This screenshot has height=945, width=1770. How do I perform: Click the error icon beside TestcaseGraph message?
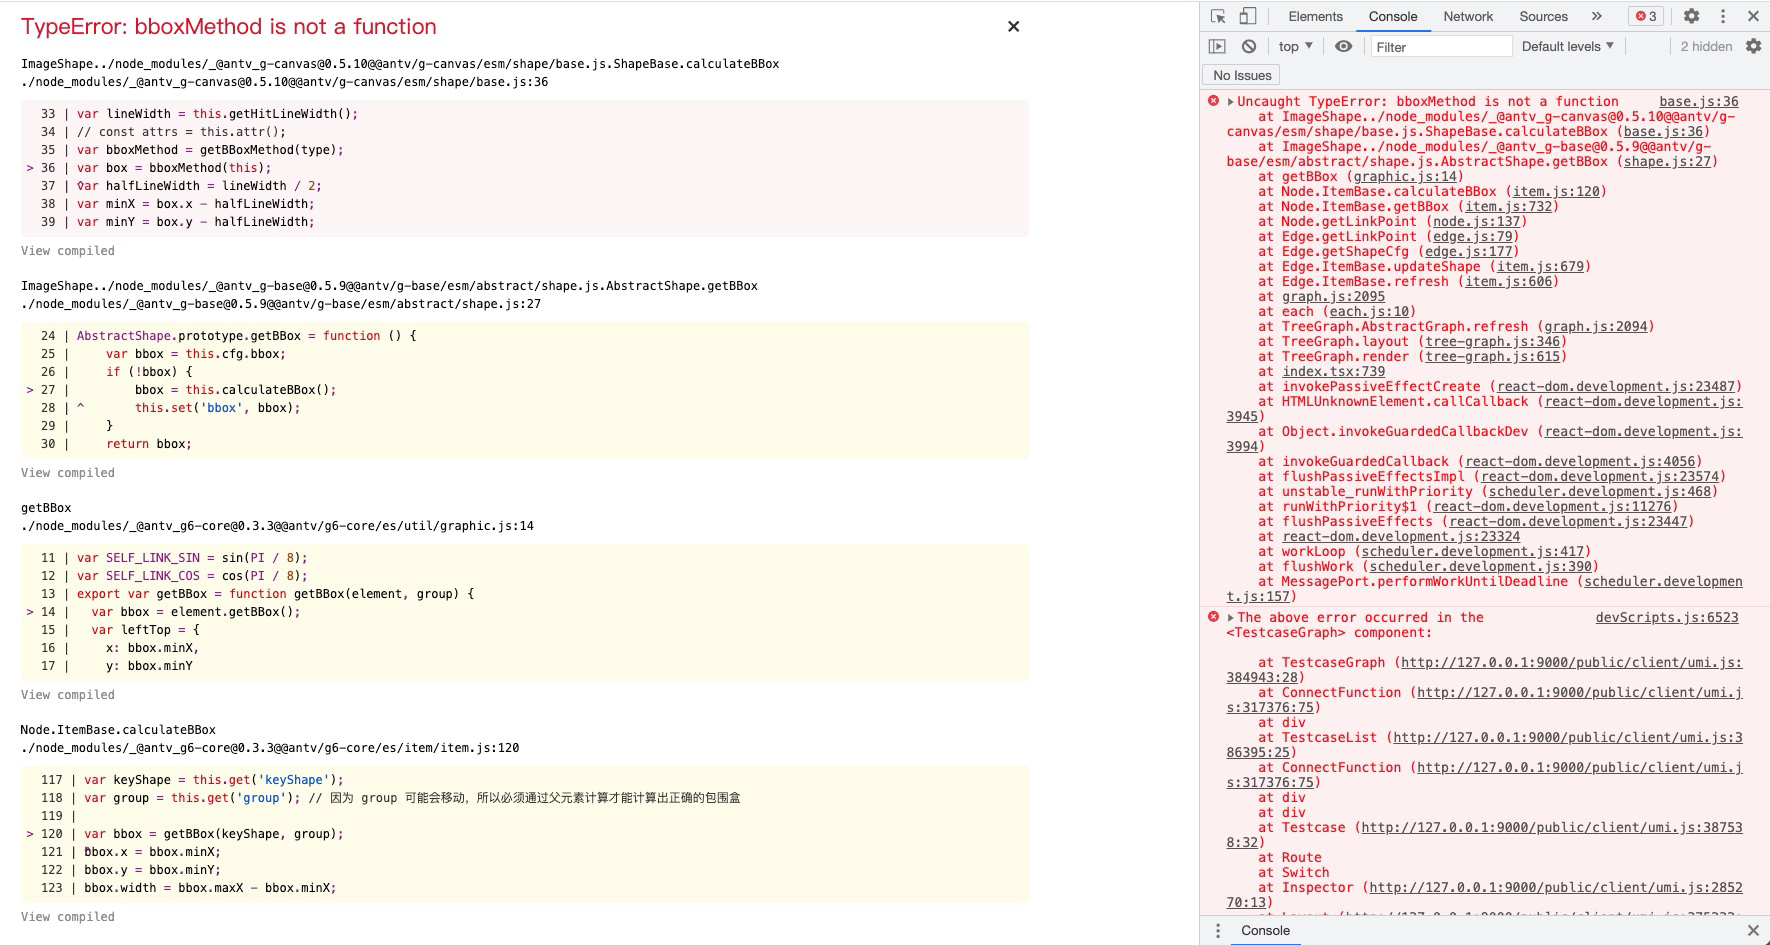pyautogui.click(x=1213, y=617)
